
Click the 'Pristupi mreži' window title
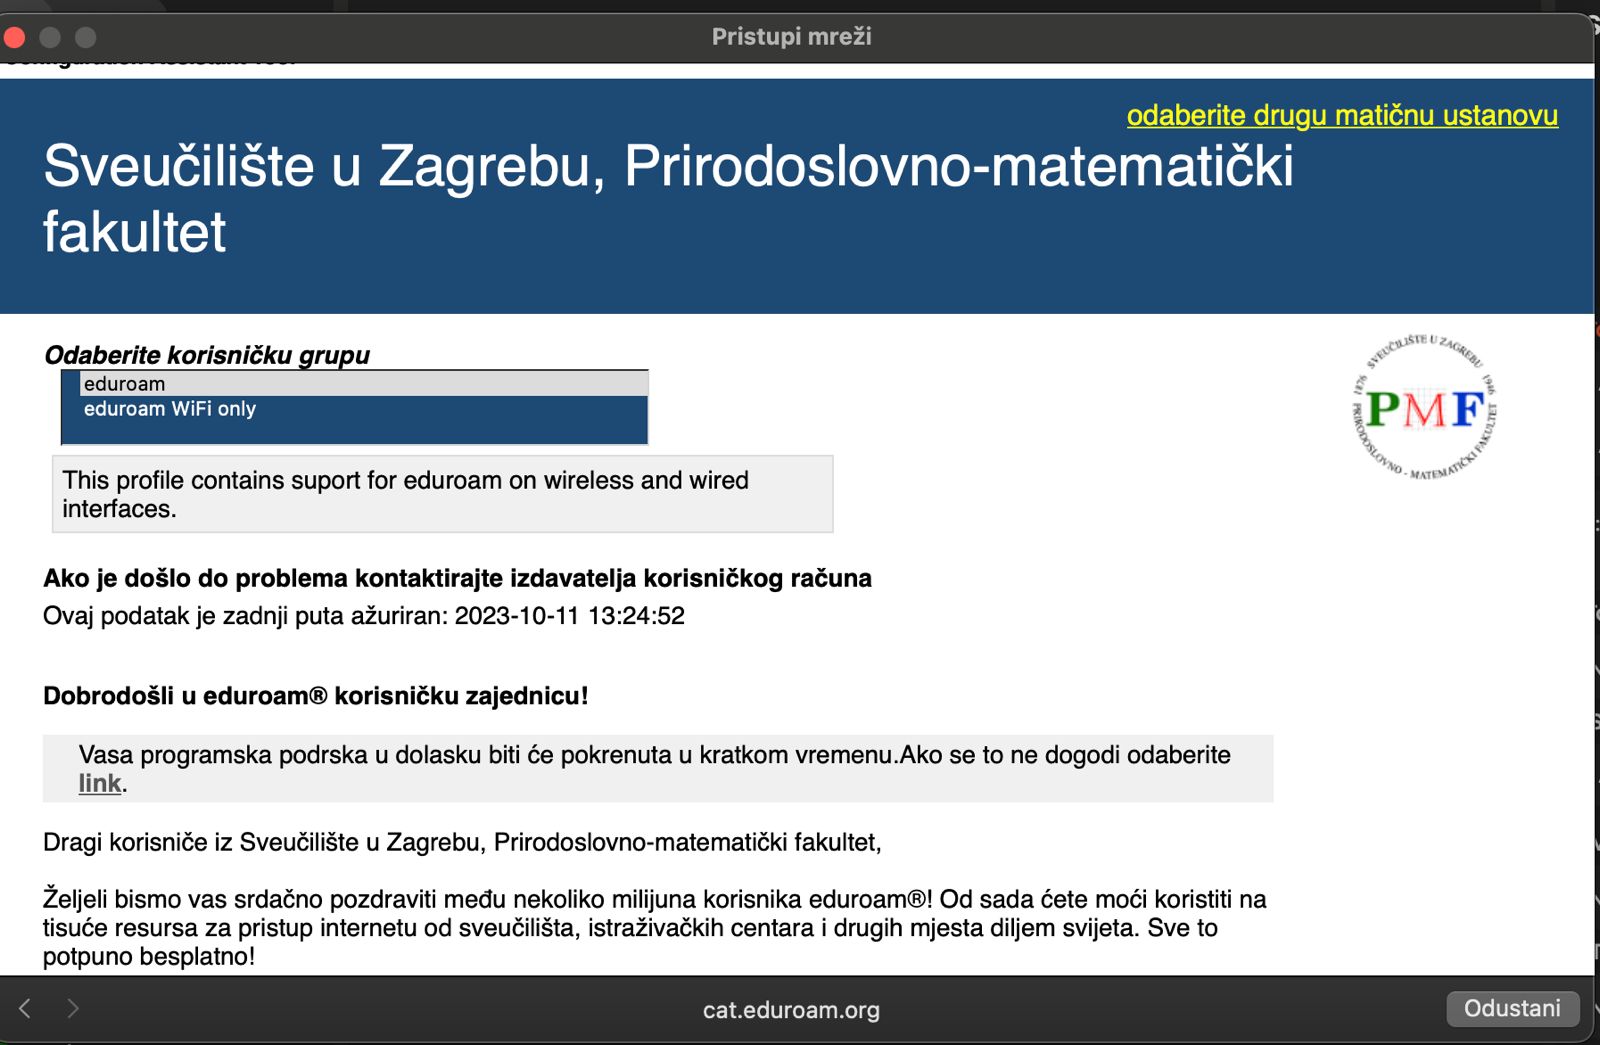(791, 37)
